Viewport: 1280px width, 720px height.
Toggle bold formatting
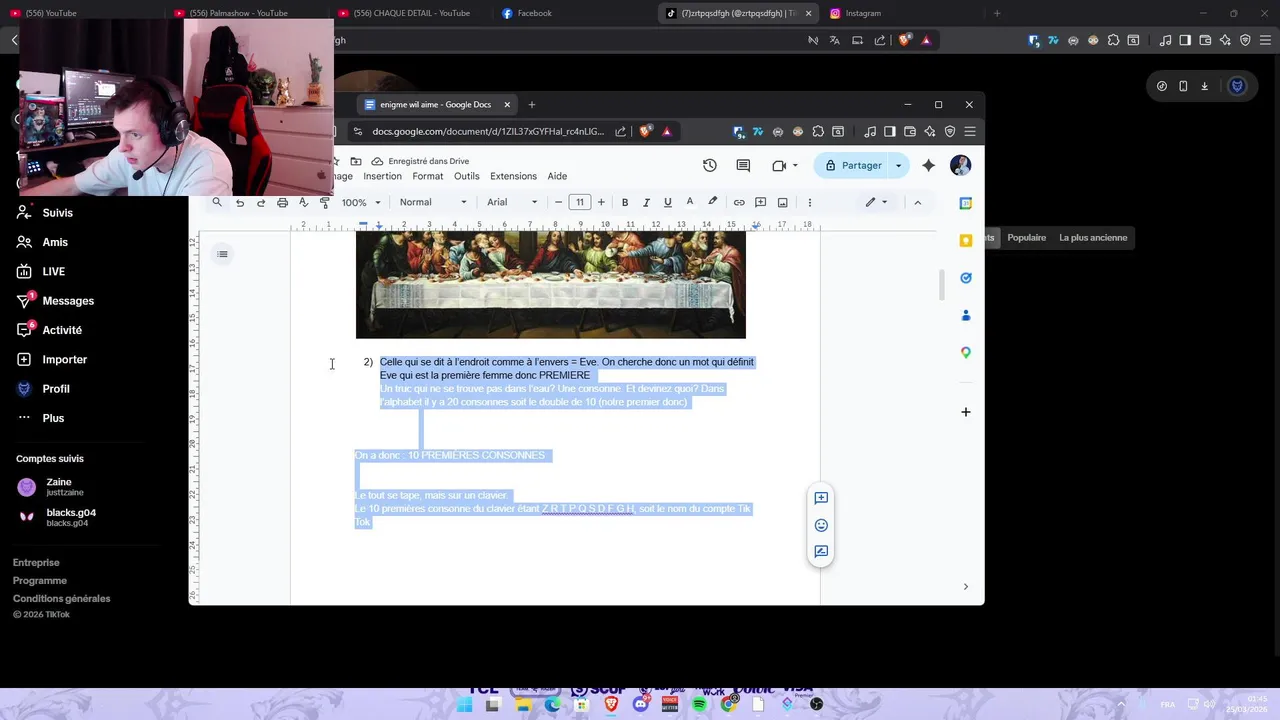625,202
